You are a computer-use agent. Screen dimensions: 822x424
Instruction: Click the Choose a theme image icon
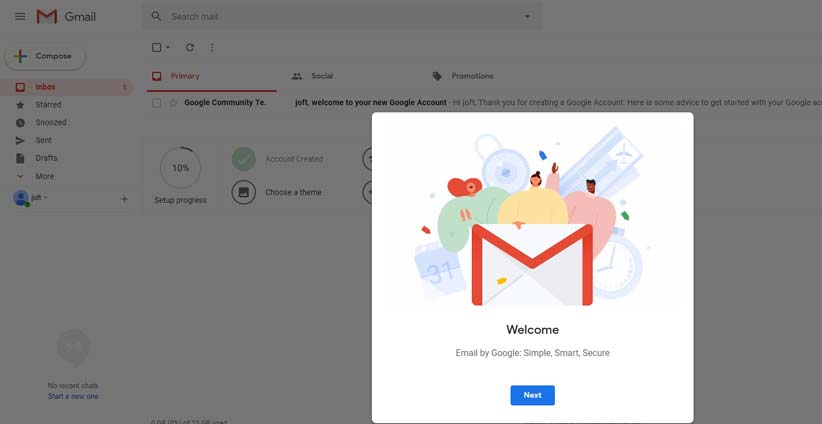pos(244,192)
